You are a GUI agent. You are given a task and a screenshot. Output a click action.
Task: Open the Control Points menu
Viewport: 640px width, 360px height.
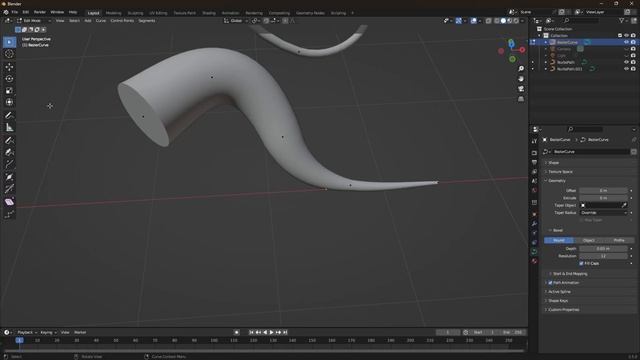(122, 20)
